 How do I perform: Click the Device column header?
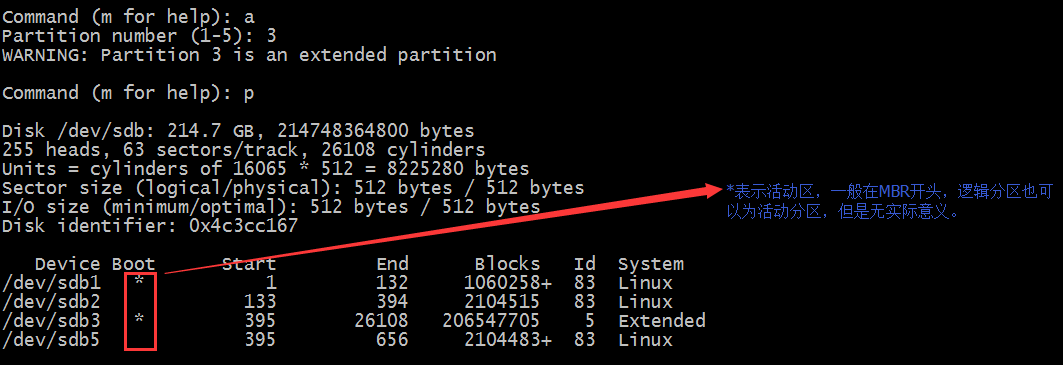pos(68,264)
